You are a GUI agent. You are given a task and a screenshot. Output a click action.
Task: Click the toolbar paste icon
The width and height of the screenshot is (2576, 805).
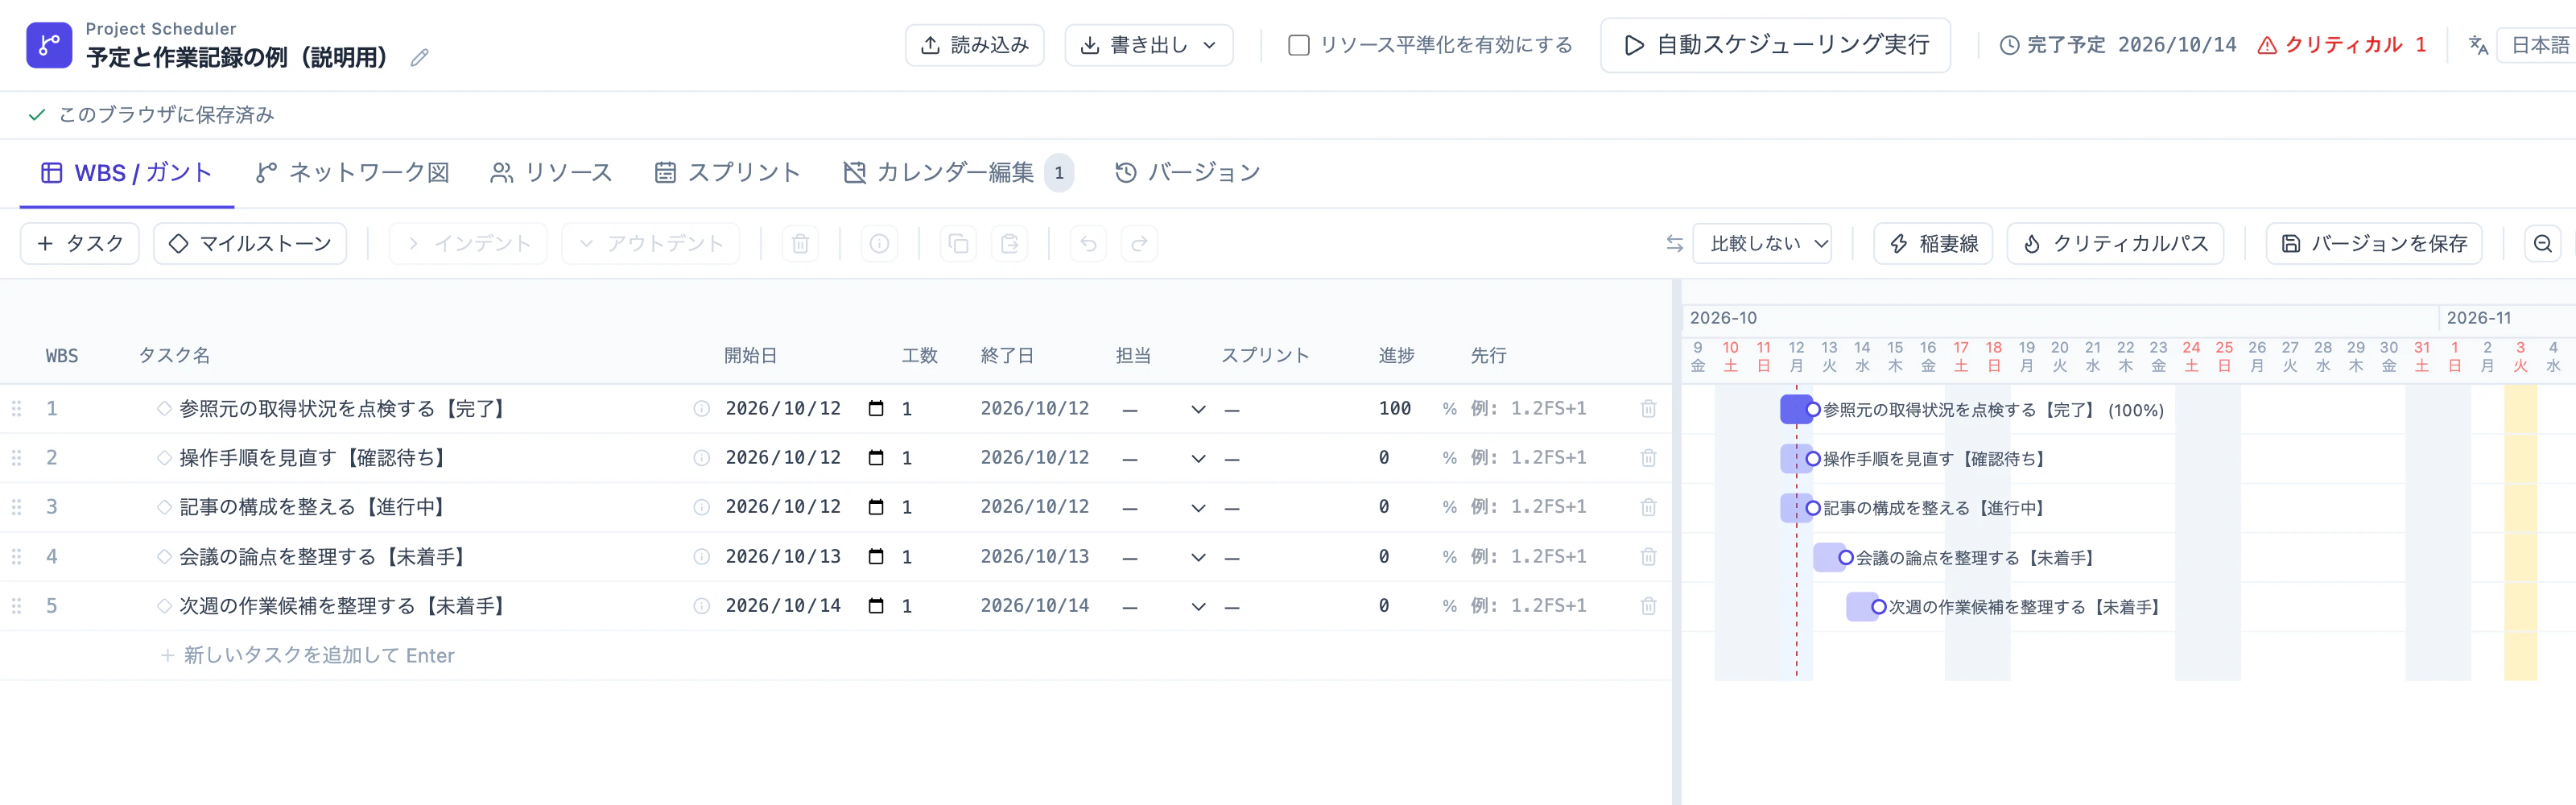point(1009,244)
